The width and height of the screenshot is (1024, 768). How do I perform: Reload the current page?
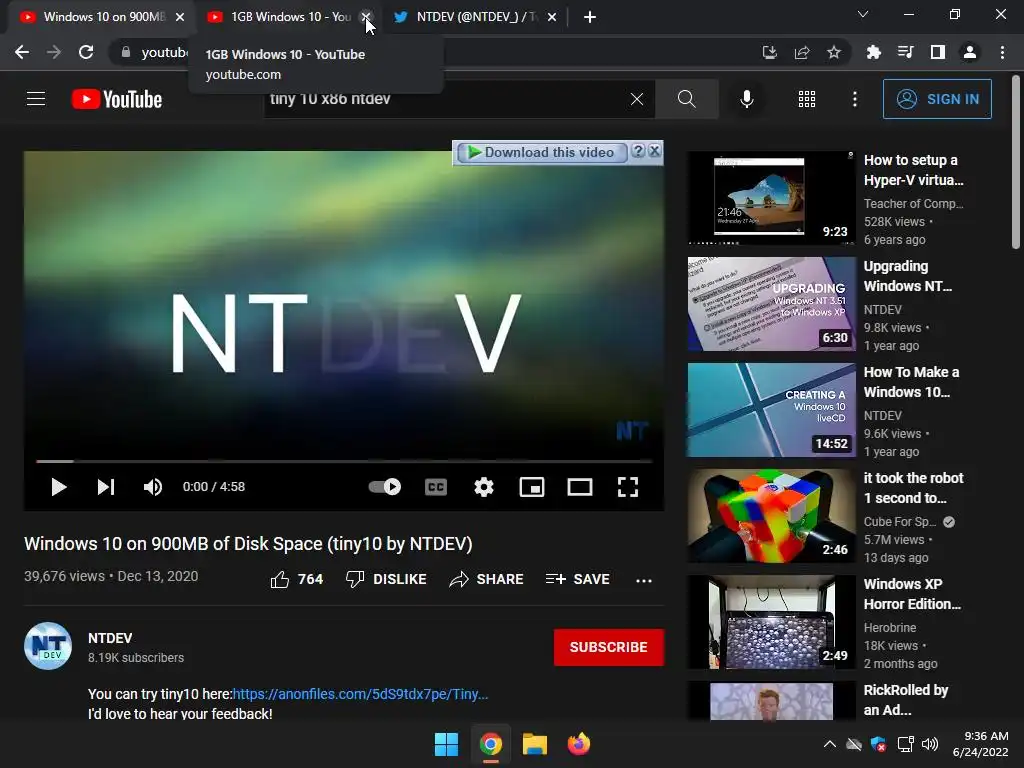click(x=86, y=52)
